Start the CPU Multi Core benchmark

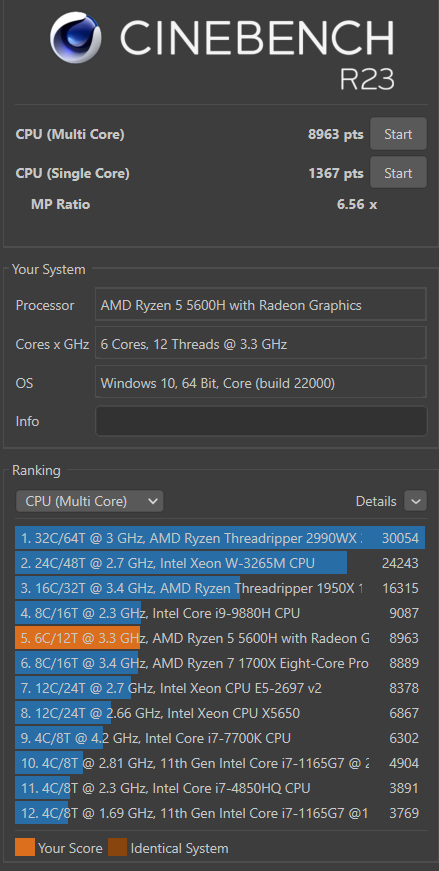coord(398,134)
